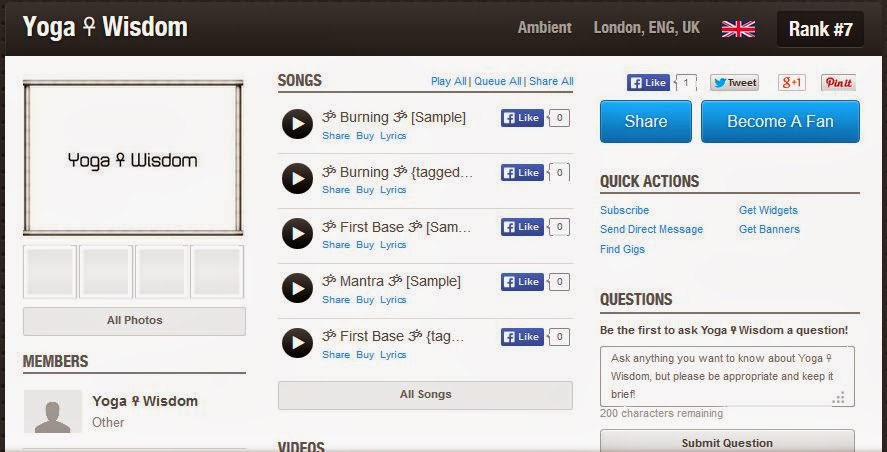Open Get Widgets link

768,210
